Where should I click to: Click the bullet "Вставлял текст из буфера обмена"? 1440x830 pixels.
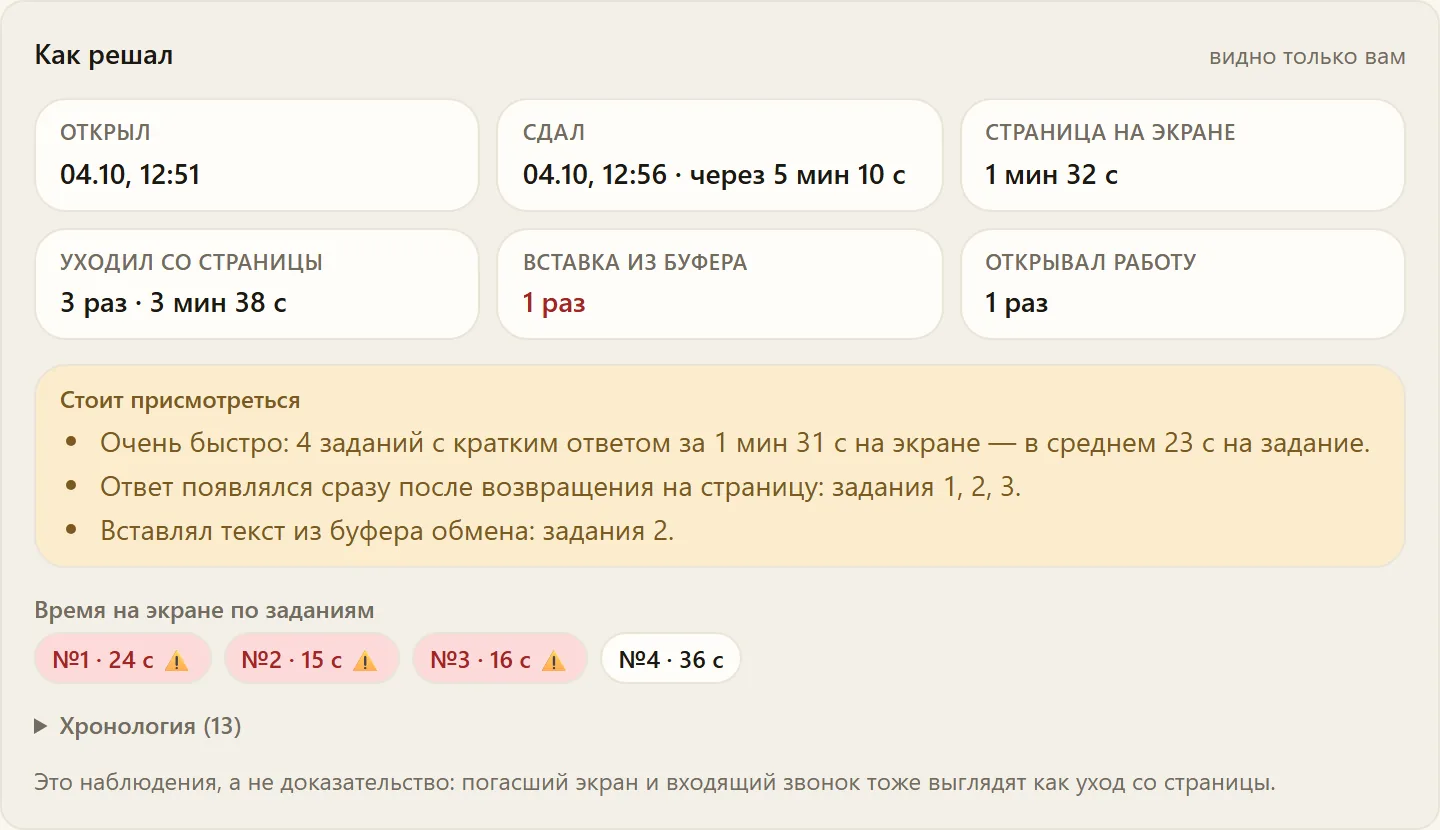[x=387, y=531]
